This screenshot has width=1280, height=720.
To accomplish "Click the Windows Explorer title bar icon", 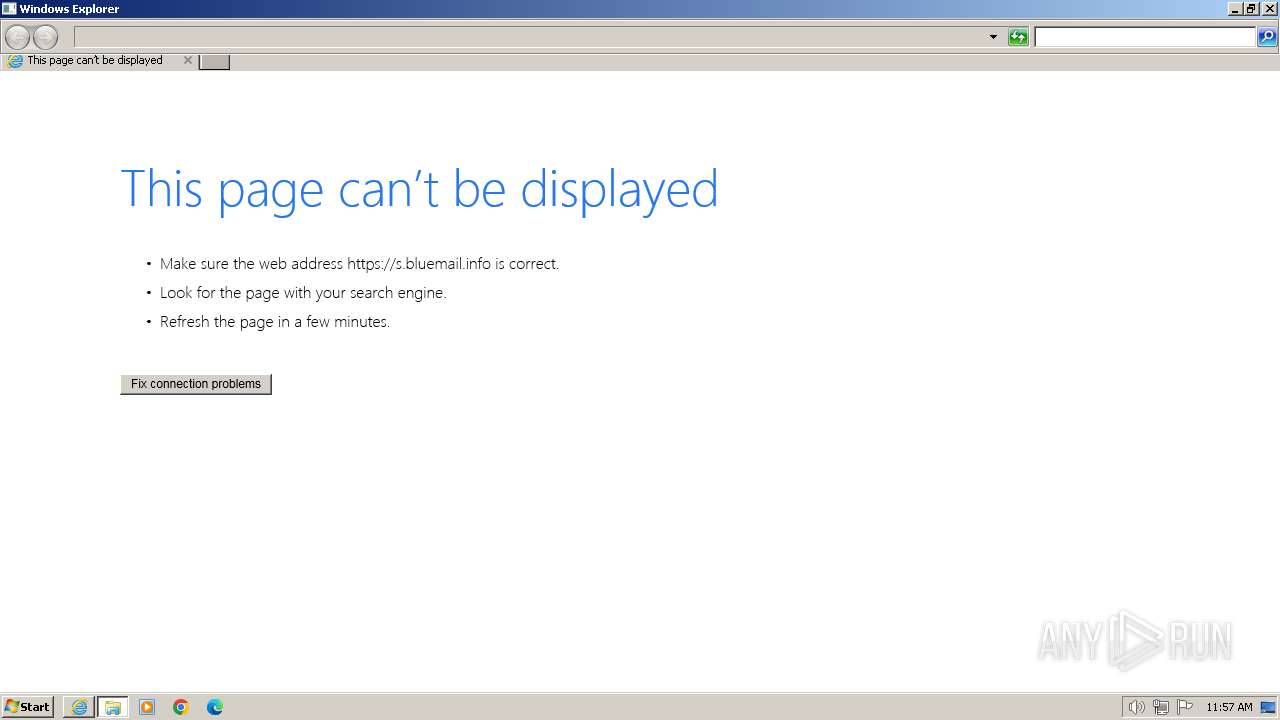I will point(9,9).
